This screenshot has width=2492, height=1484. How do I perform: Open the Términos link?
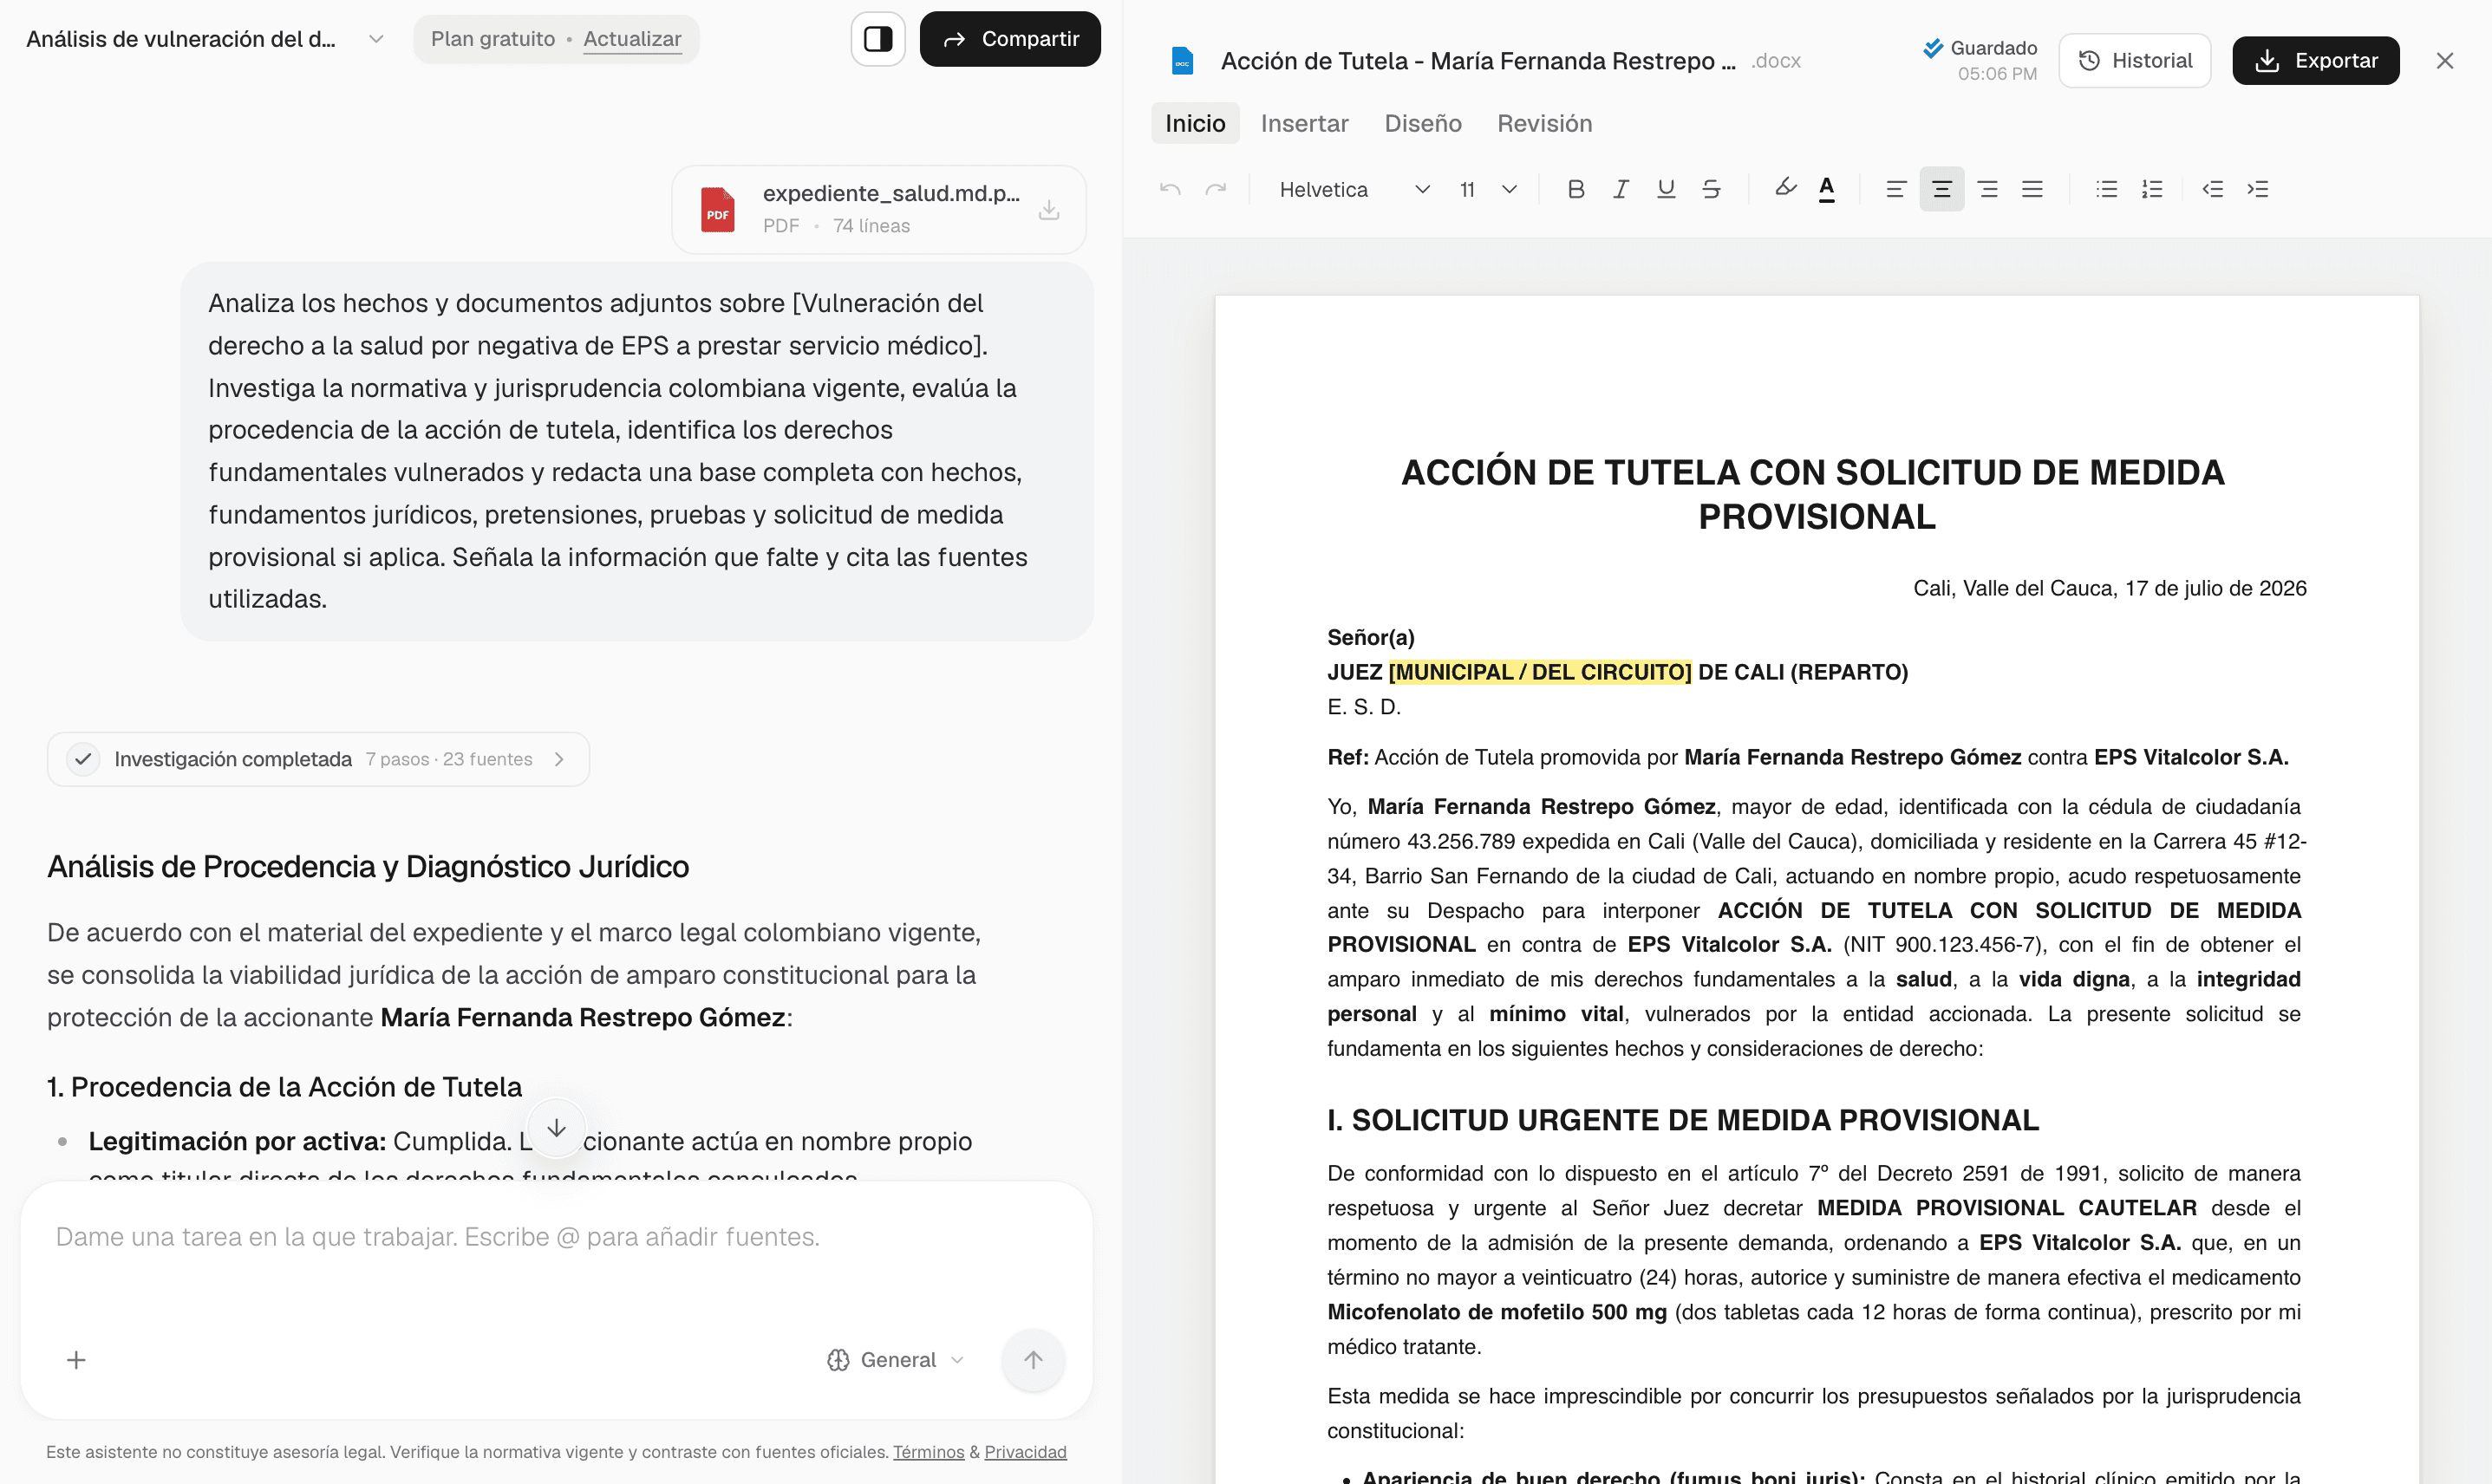coord(928,1451)
